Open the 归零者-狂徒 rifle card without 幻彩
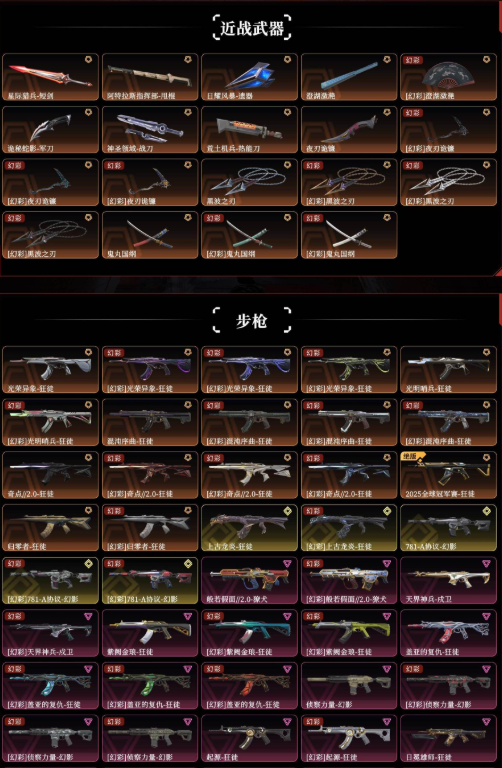The image size is (502, 768). (50, 528)
